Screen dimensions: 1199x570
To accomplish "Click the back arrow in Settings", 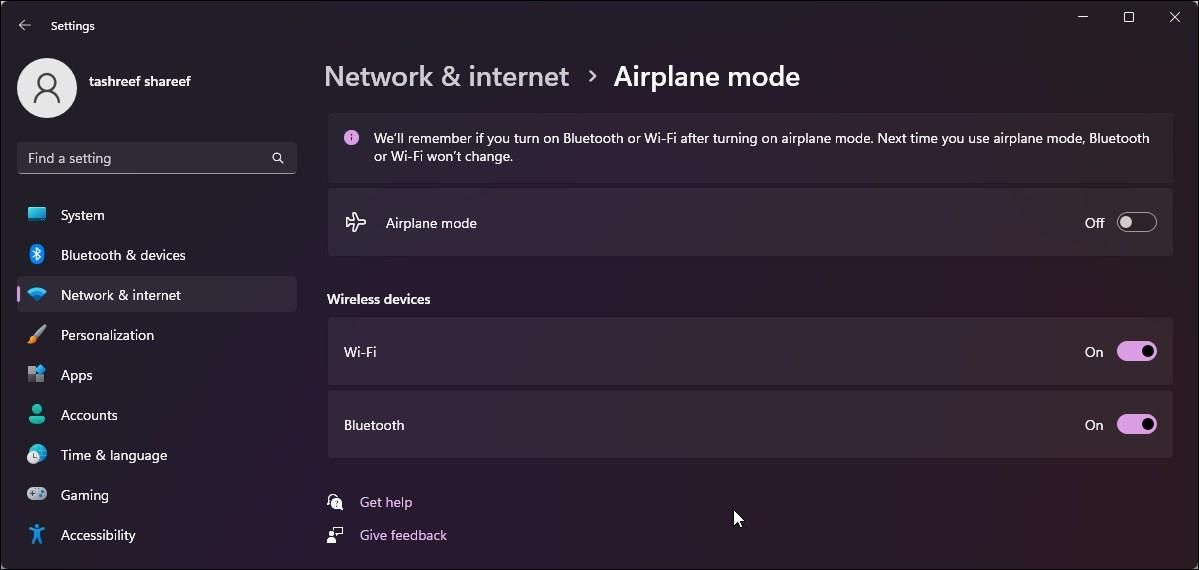I will 25,25.
